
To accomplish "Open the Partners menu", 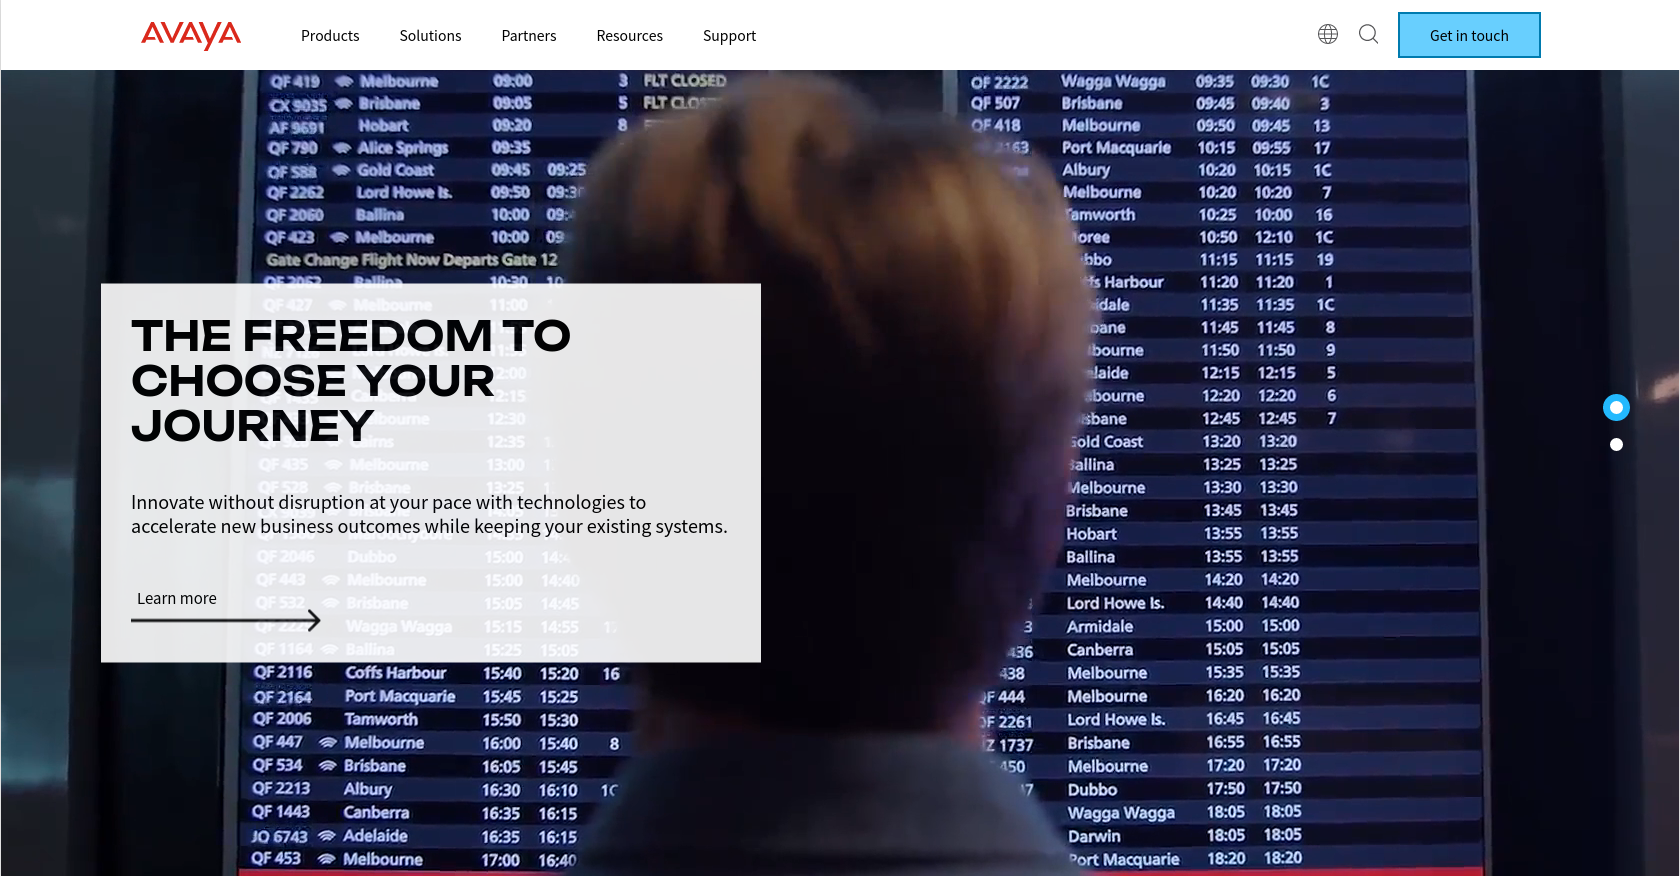I will (x=529, y=36).
